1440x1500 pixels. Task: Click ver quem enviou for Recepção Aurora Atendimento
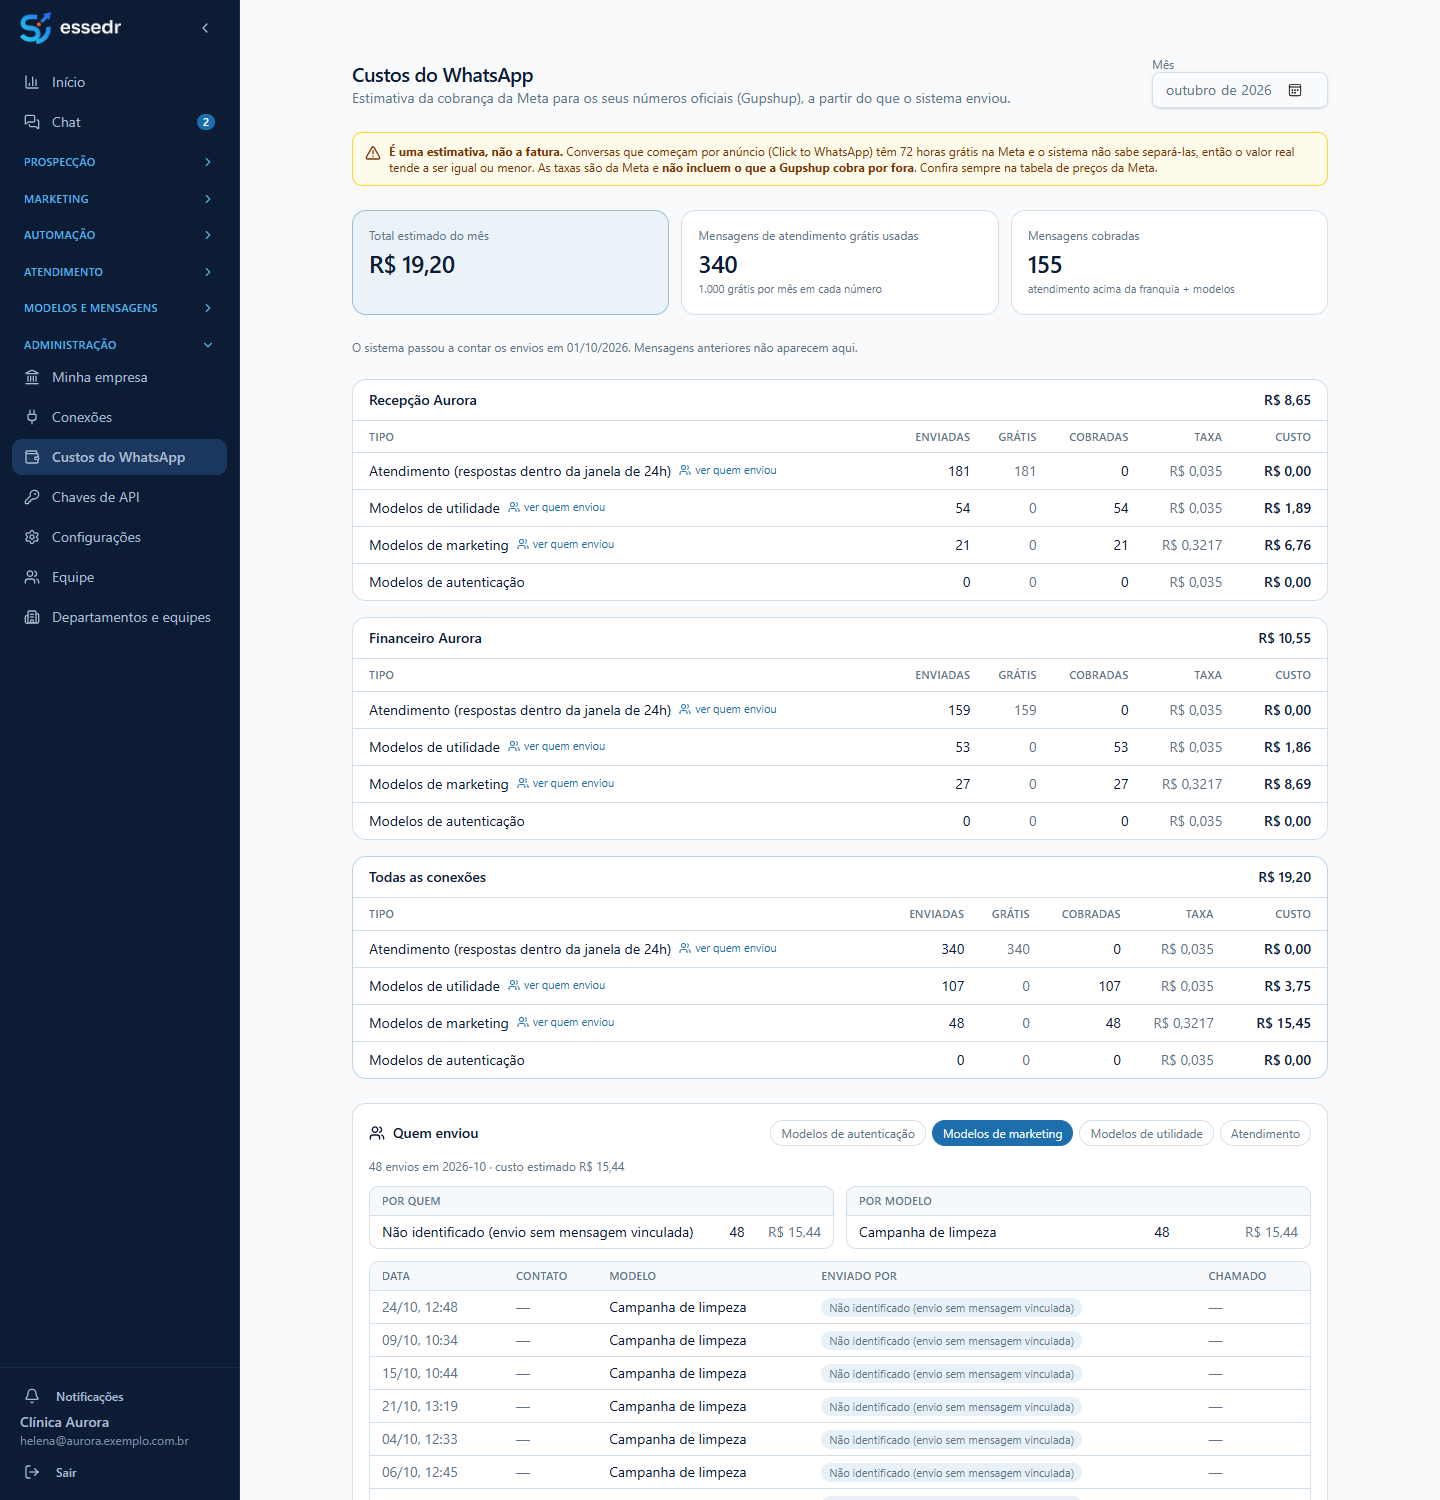728,470
